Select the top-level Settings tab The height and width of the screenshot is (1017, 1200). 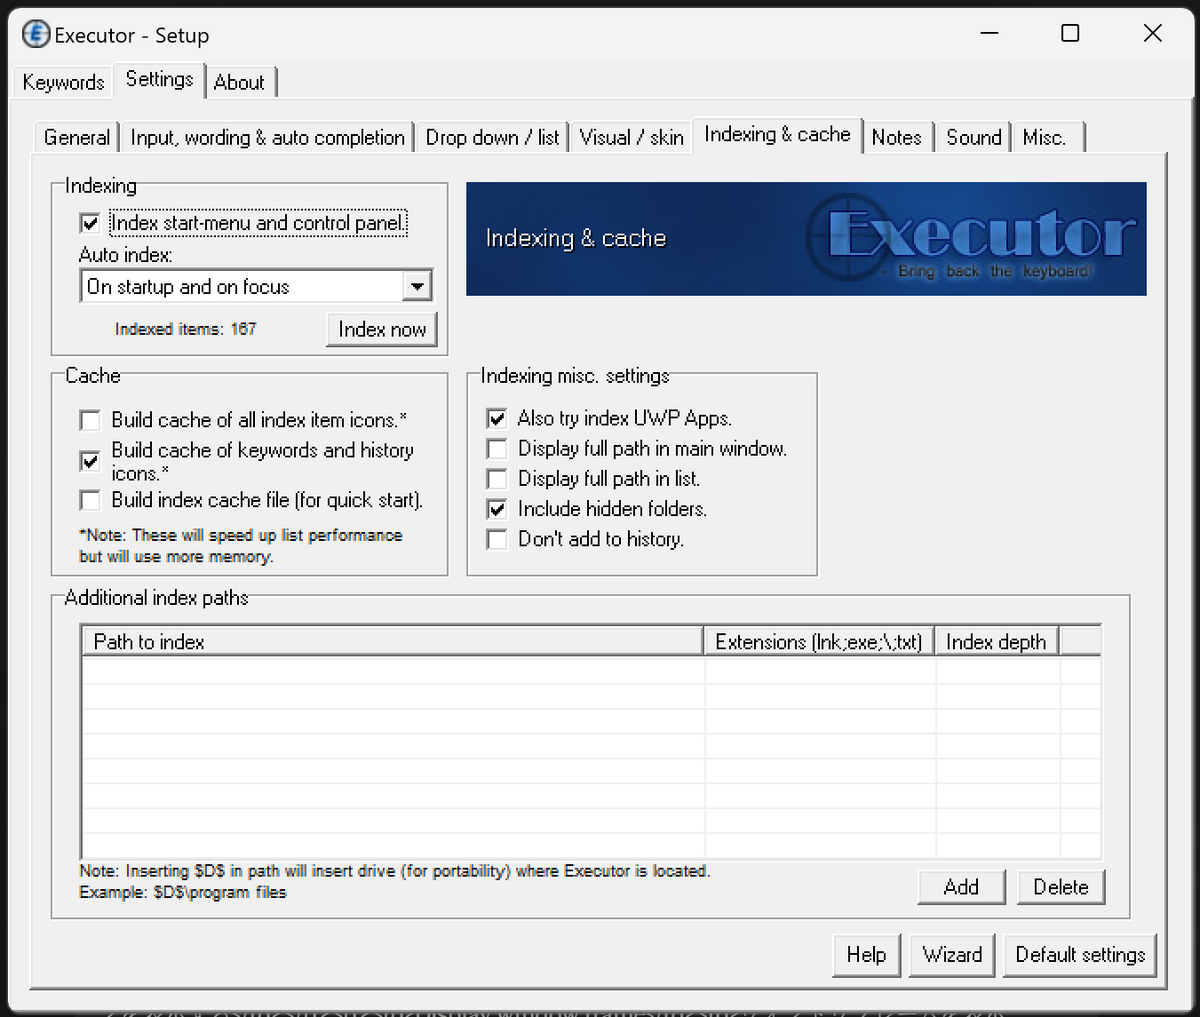pos(159,79)
